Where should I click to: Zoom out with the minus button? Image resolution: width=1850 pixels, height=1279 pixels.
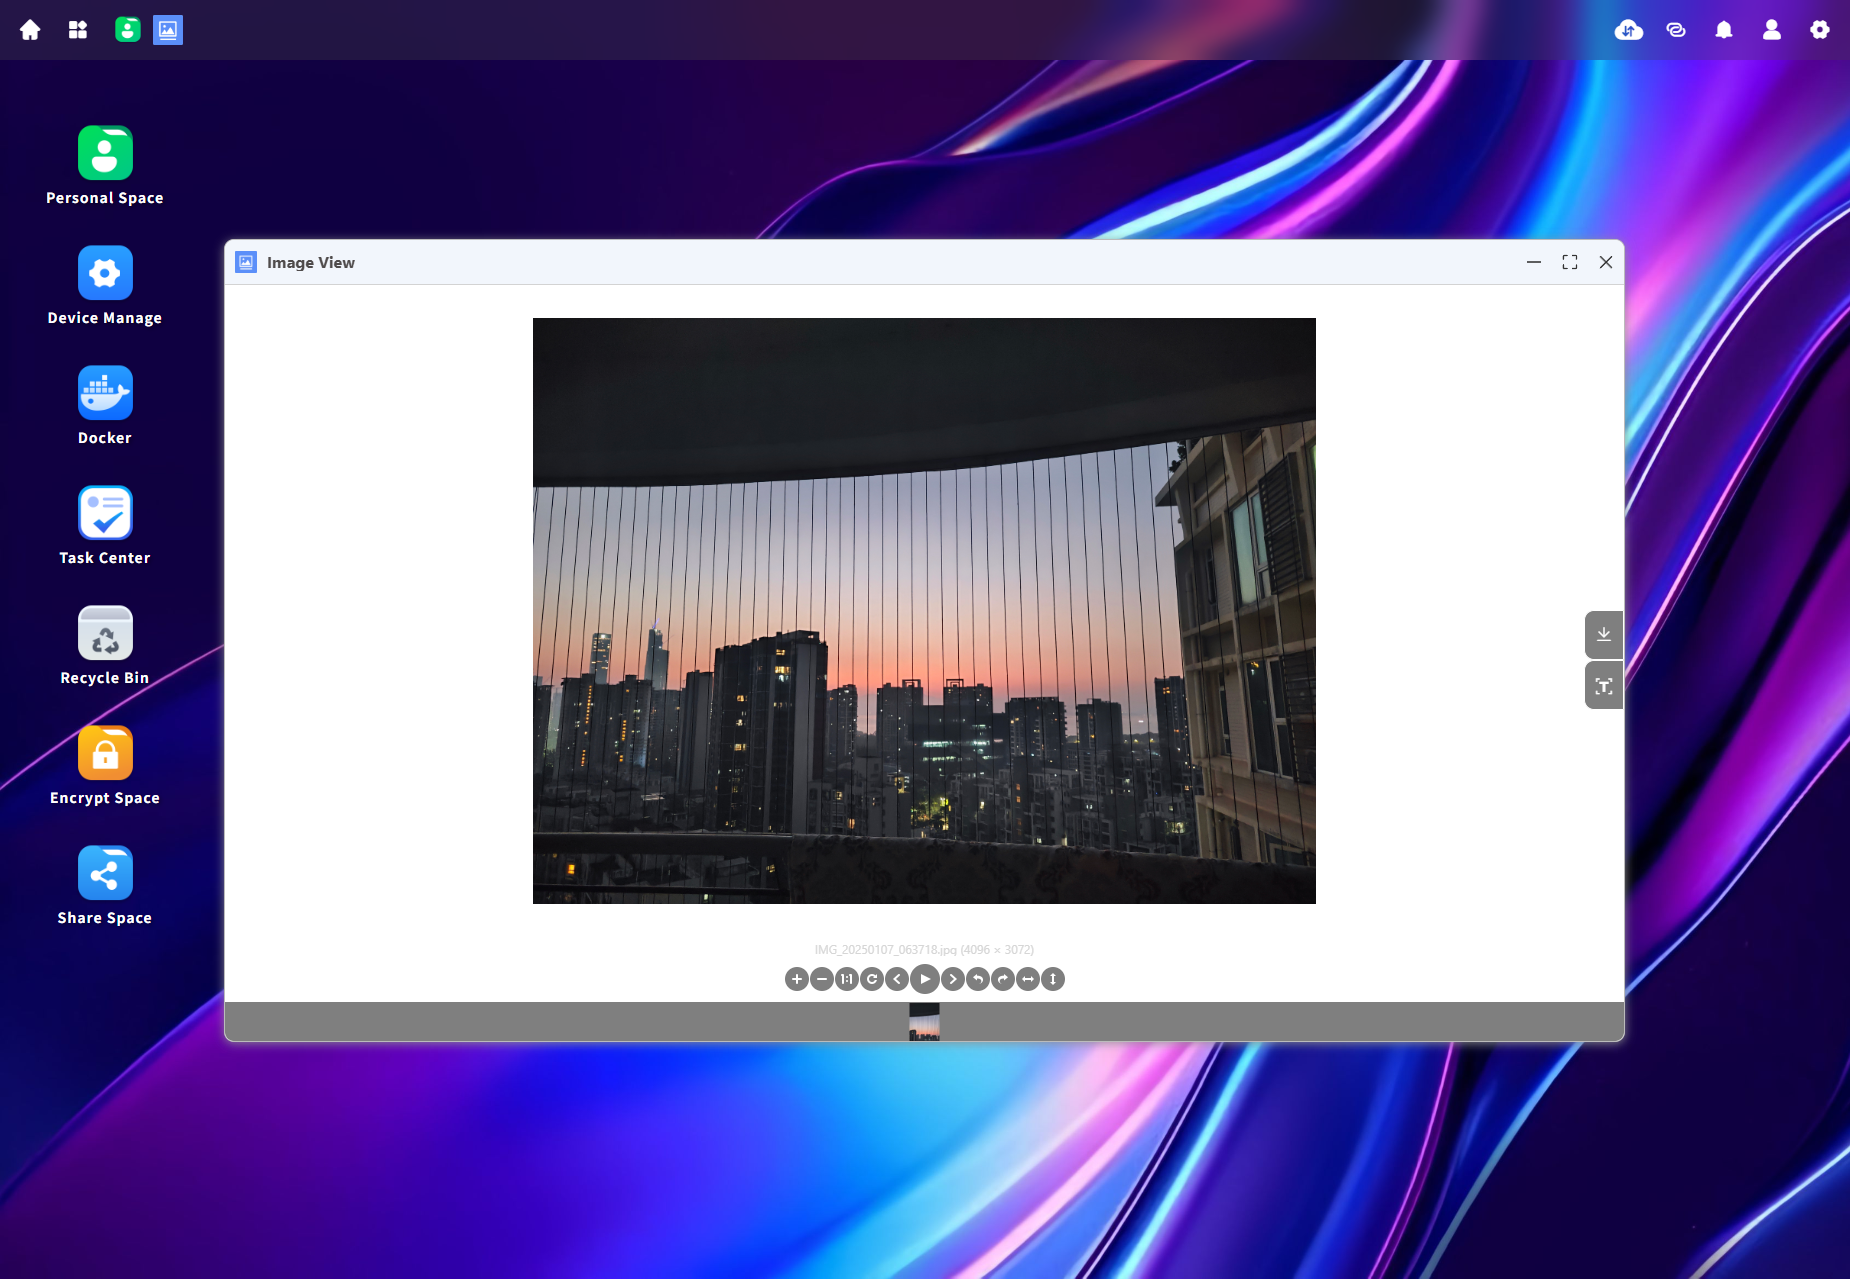(x=822, y=979)
